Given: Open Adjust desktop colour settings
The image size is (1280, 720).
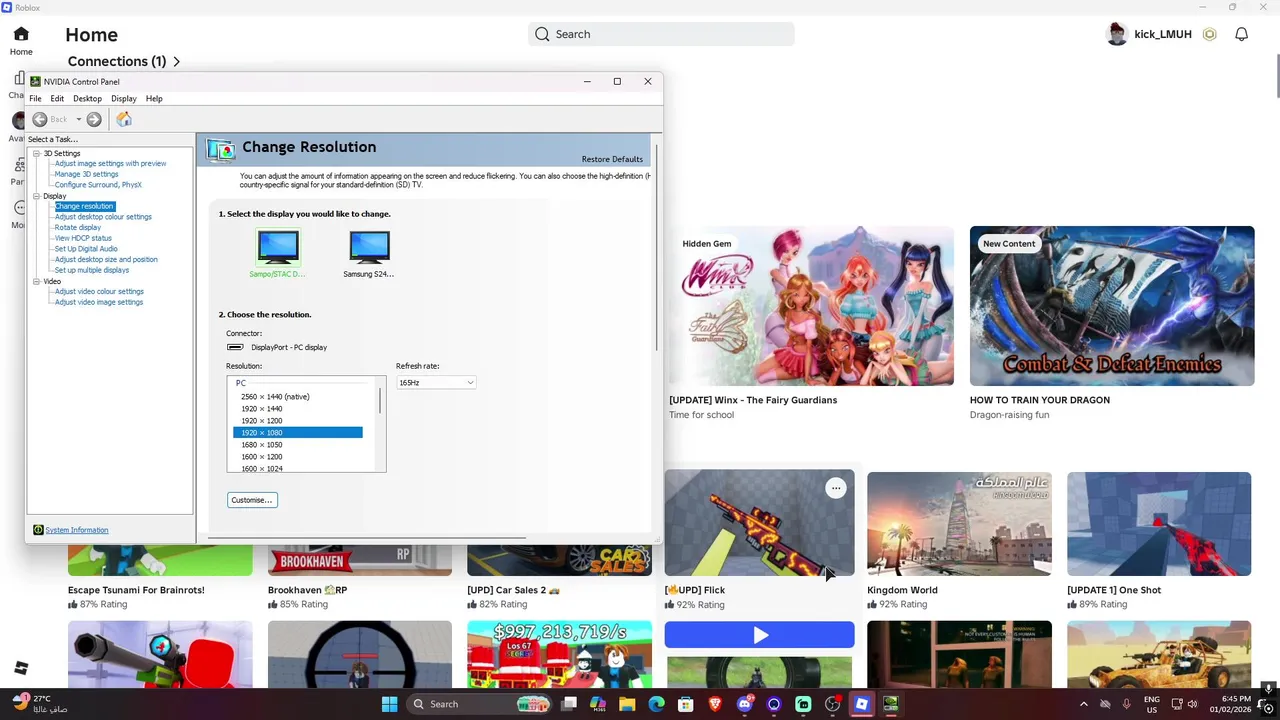Looking at the screenshot, I should coord(103,217).
